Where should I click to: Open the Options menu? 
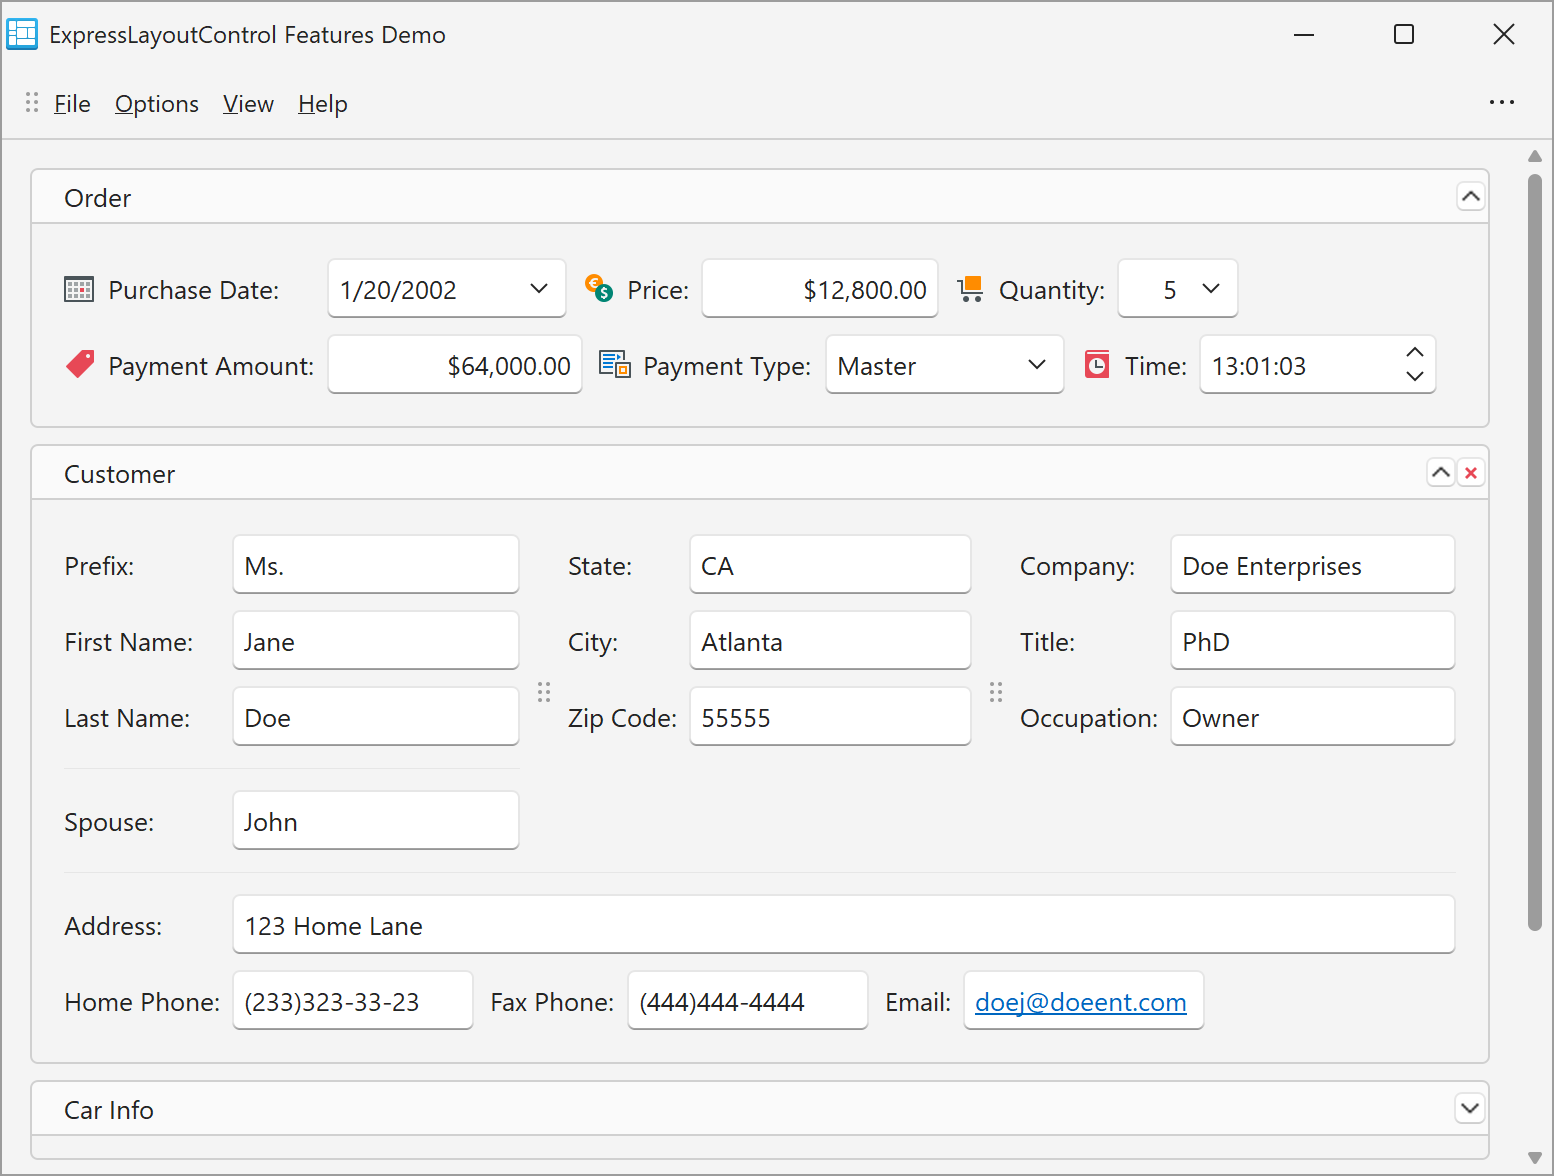157,104
